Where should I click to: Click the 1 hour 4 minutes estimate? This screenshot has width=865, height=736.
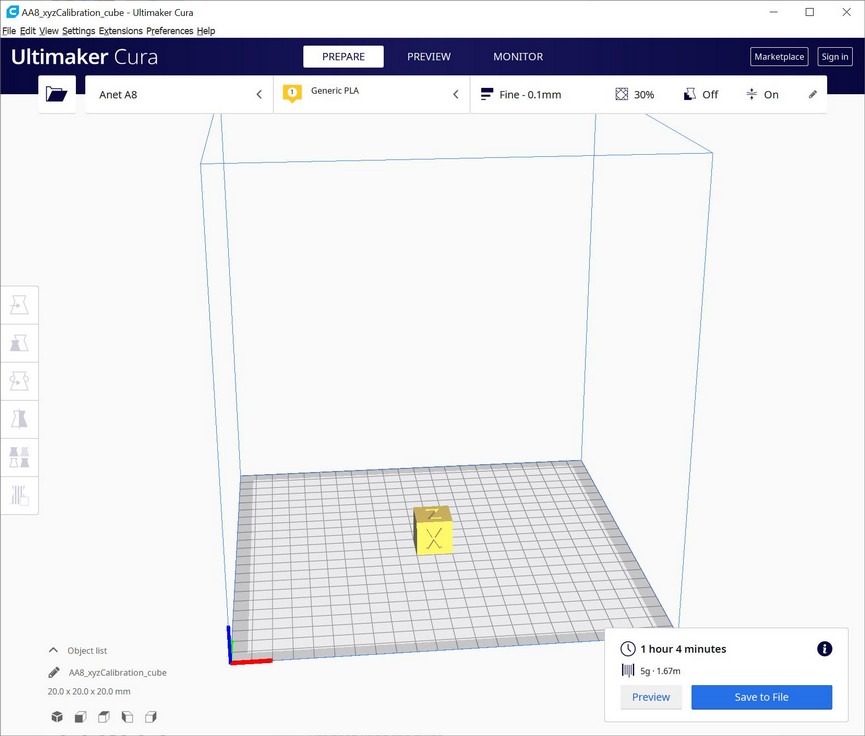683,649
